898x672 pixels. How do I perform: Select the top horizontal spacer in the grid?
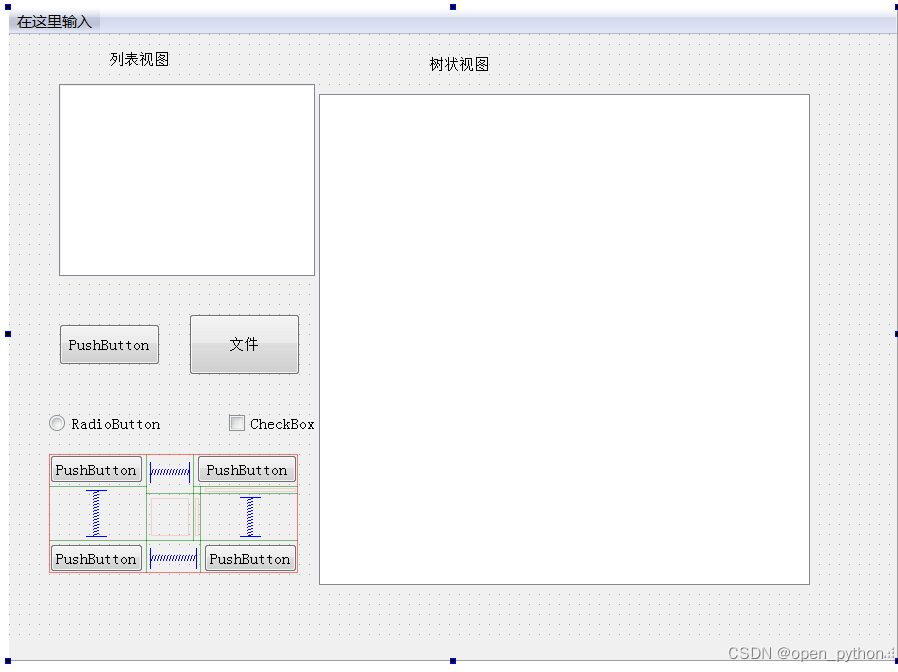pos(170,469)
